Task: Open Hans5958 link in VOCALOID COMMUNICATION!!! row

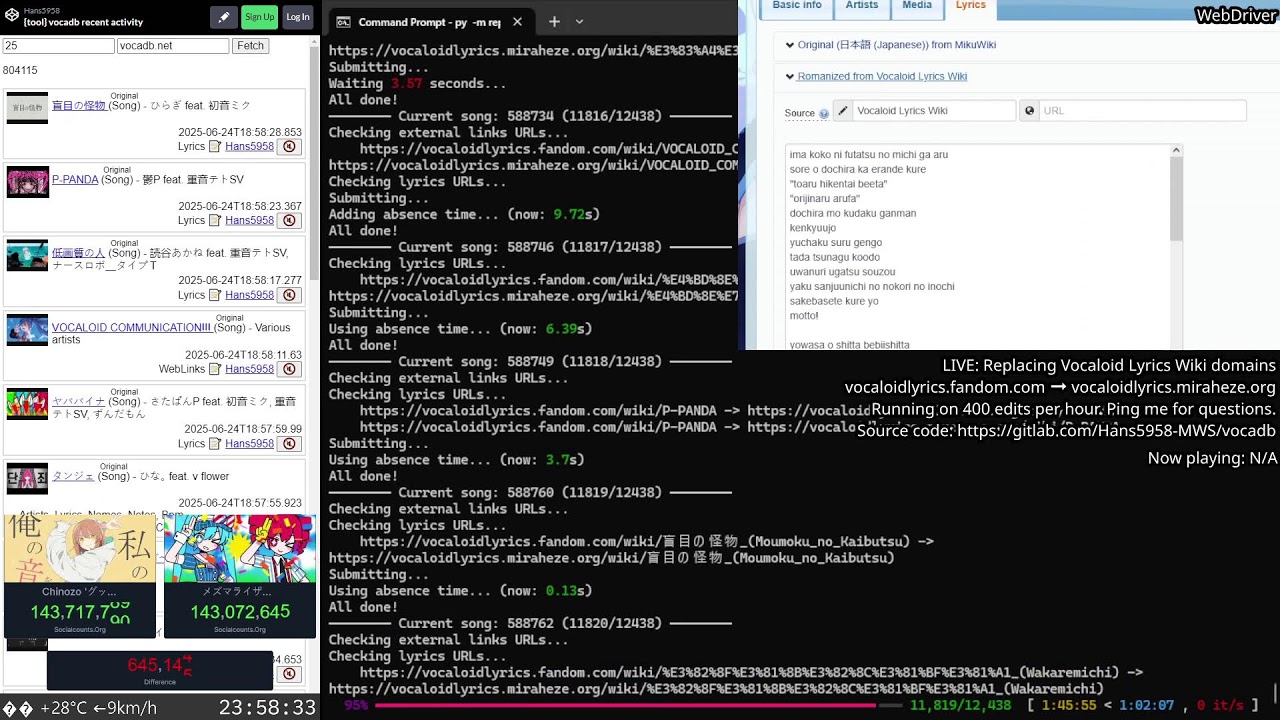Action: point(249,369)
